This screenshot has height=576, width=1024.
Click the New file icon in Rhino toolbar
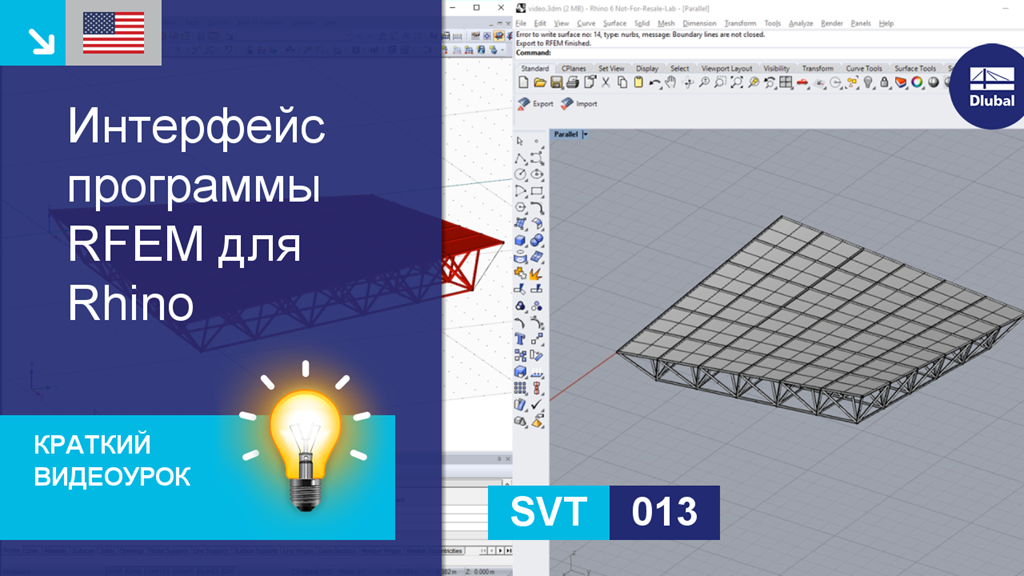(x=523, y=83)
